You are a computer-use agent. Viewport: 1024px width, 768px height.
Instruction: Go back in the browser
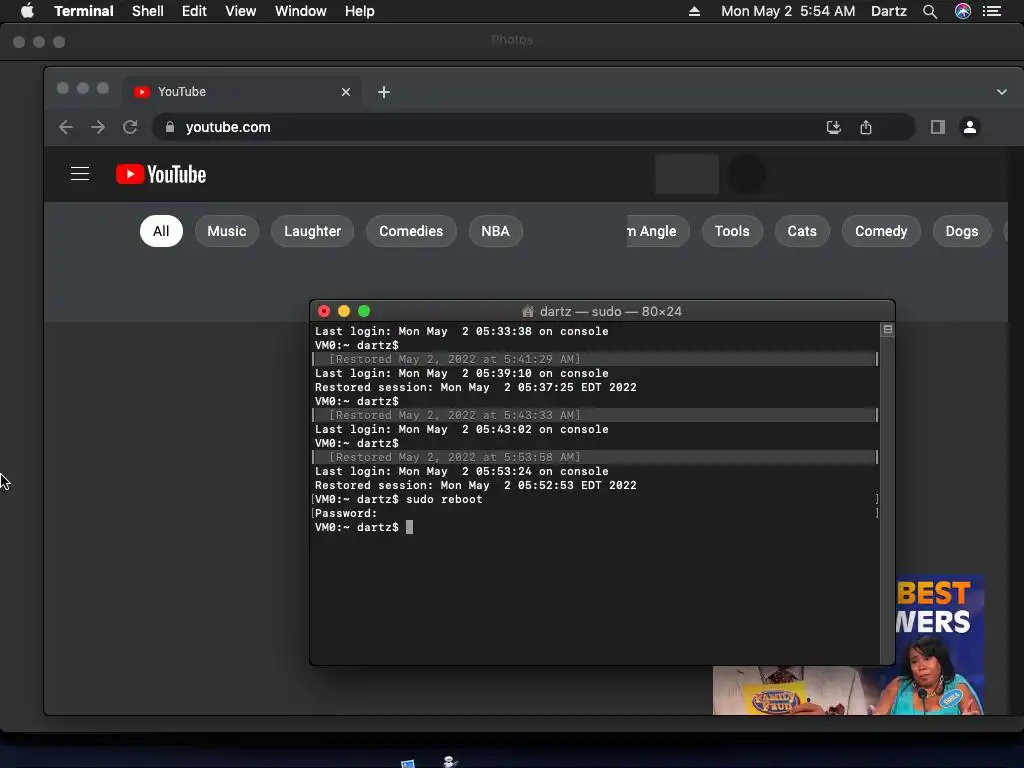65,127
